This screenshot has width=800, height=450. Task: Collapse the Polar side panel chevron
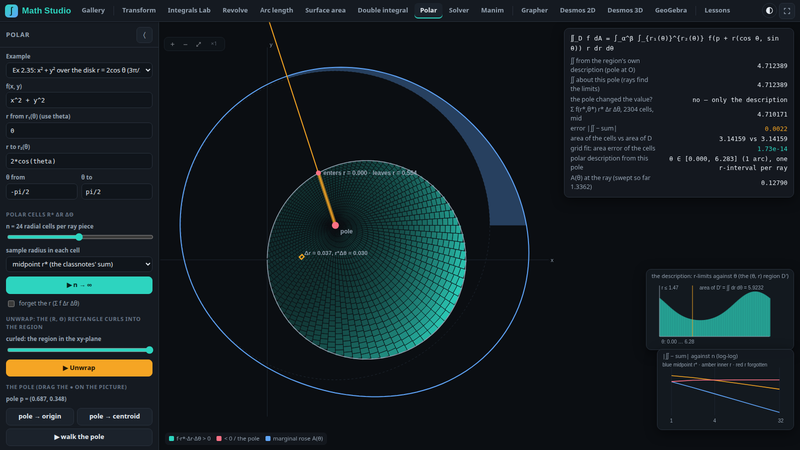tap(144, 35)
